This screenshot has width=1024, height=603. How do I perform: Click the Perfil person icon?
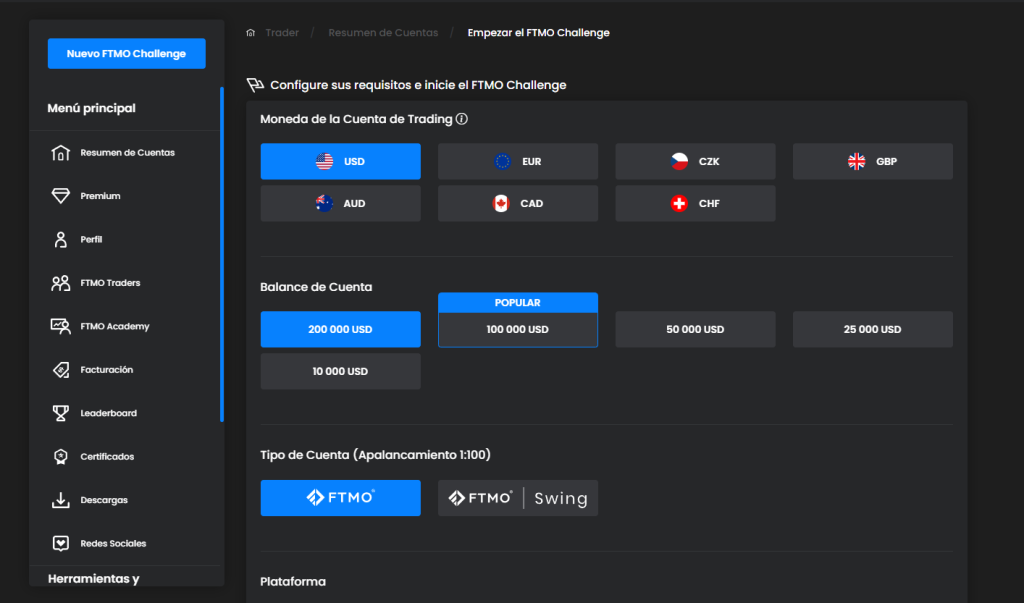point(61,240)
